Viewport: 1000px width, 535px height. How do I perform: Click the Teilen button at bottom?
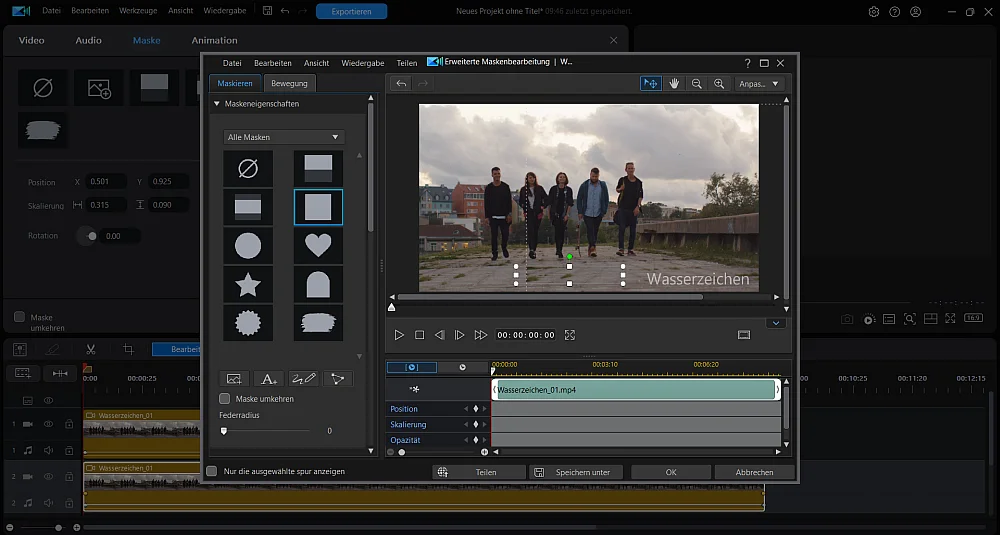pyautogui.click(x=478, y=472)
